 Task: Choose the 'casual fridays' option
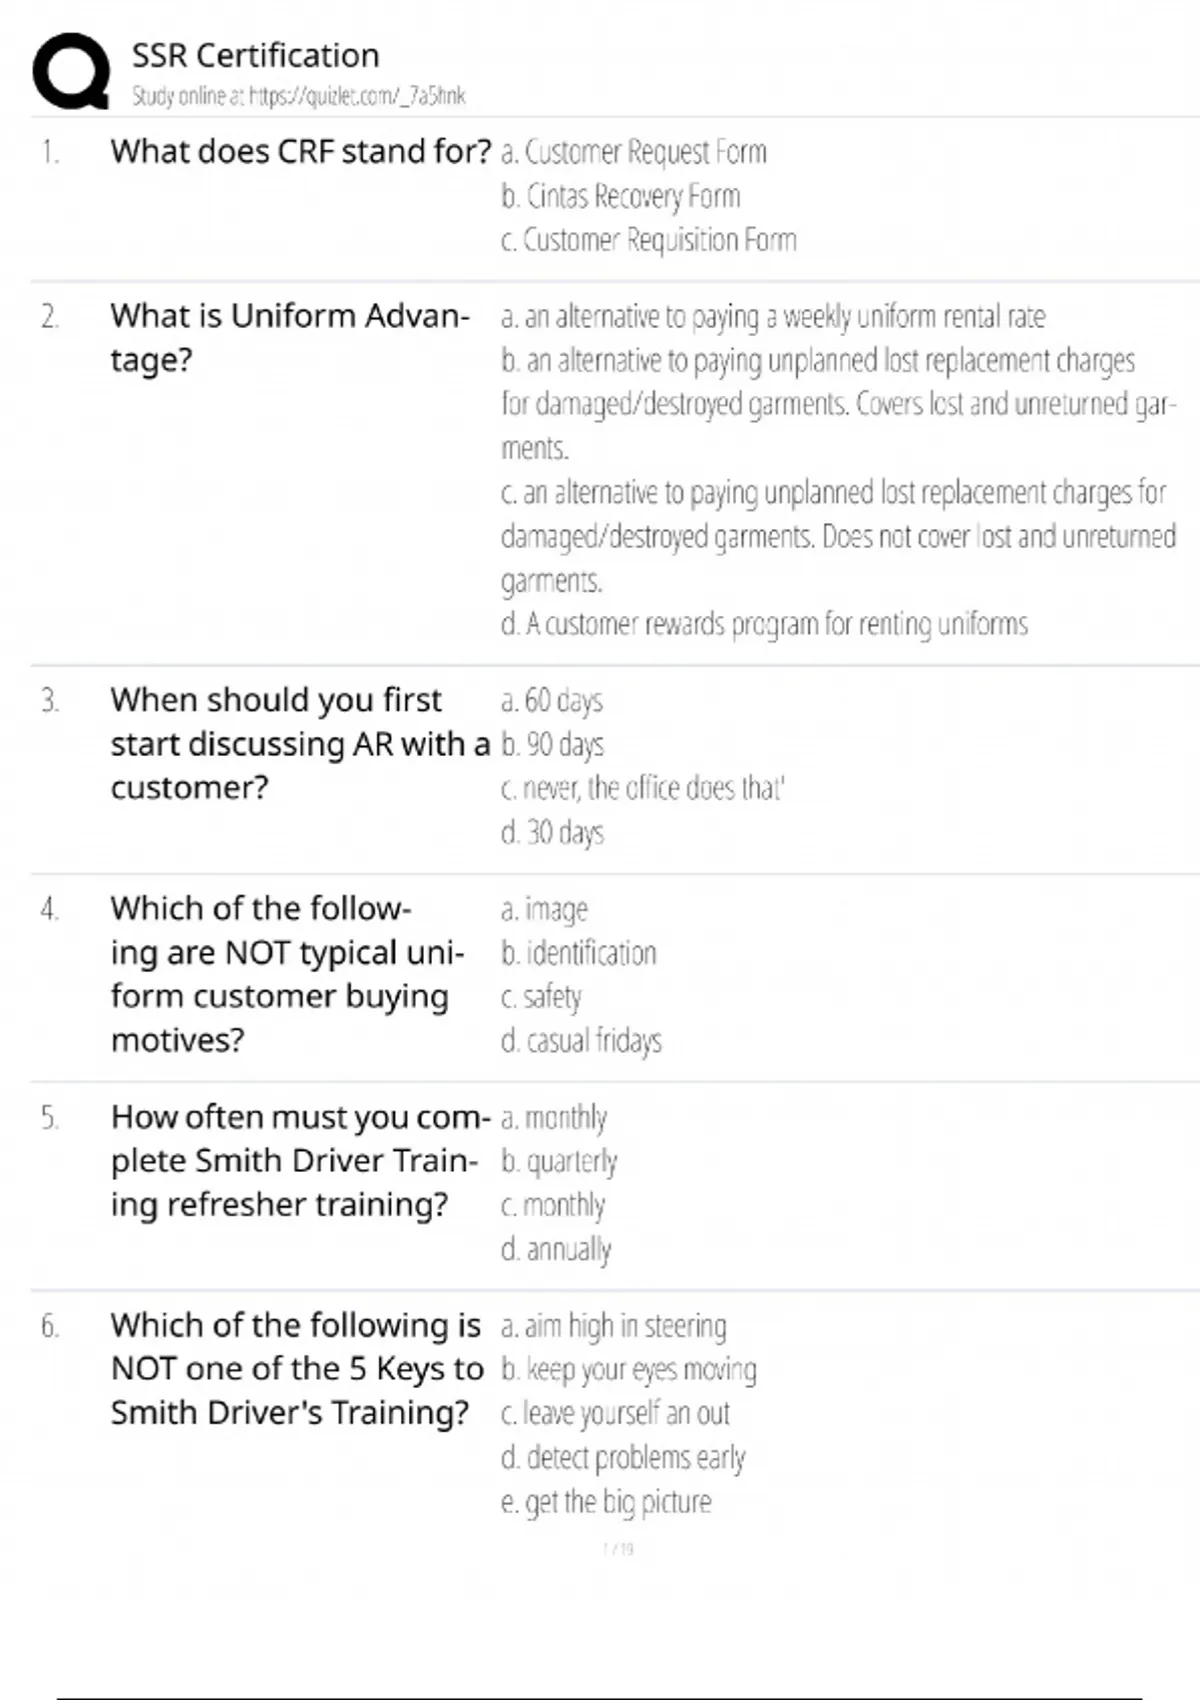581,1041
